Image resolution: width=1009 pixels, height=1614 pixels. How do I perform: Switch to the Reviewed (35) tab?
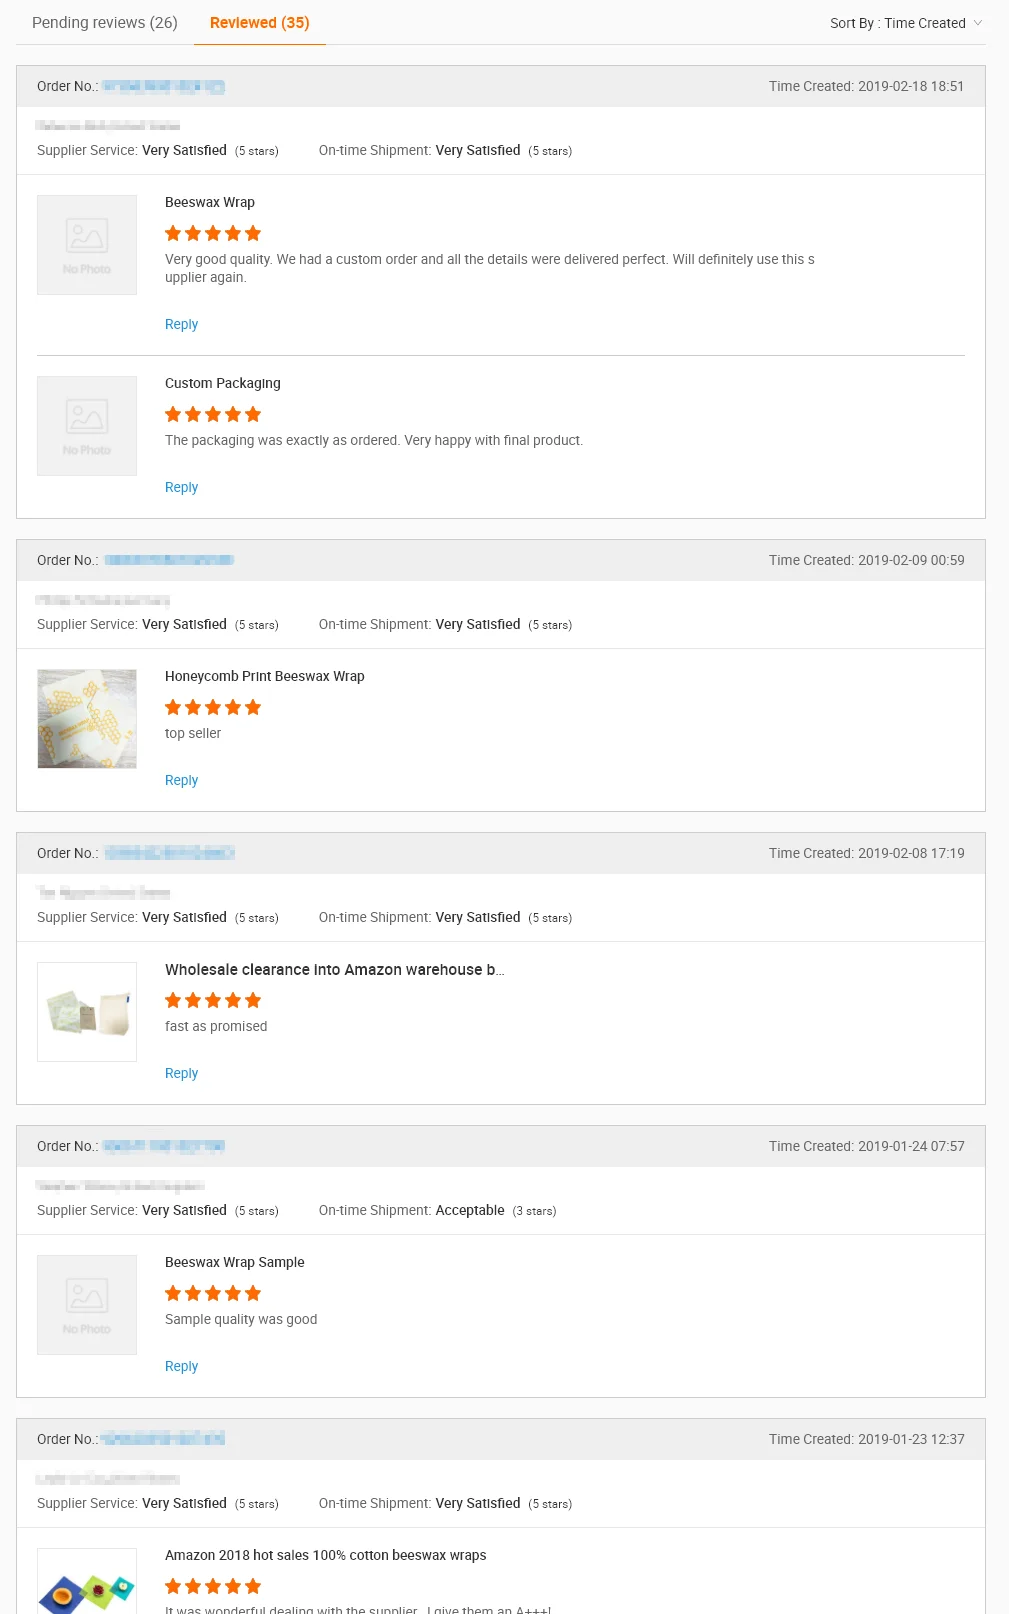pyautogui.click(x=259, y=22)
